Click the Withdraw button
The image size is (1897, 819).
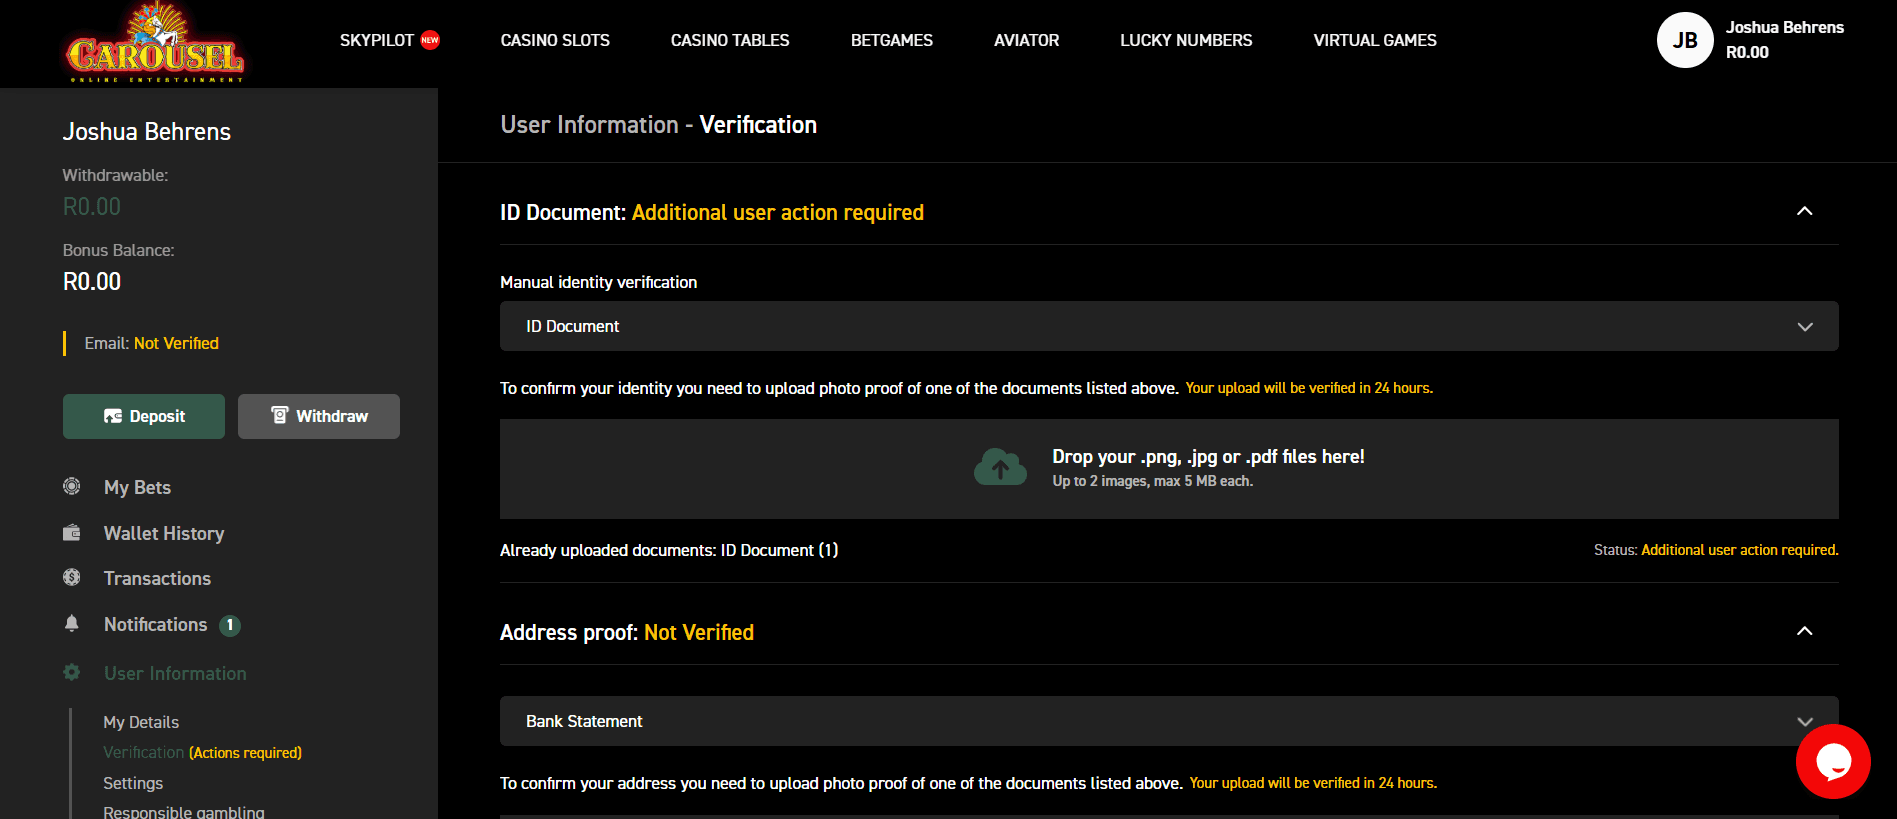319,416
